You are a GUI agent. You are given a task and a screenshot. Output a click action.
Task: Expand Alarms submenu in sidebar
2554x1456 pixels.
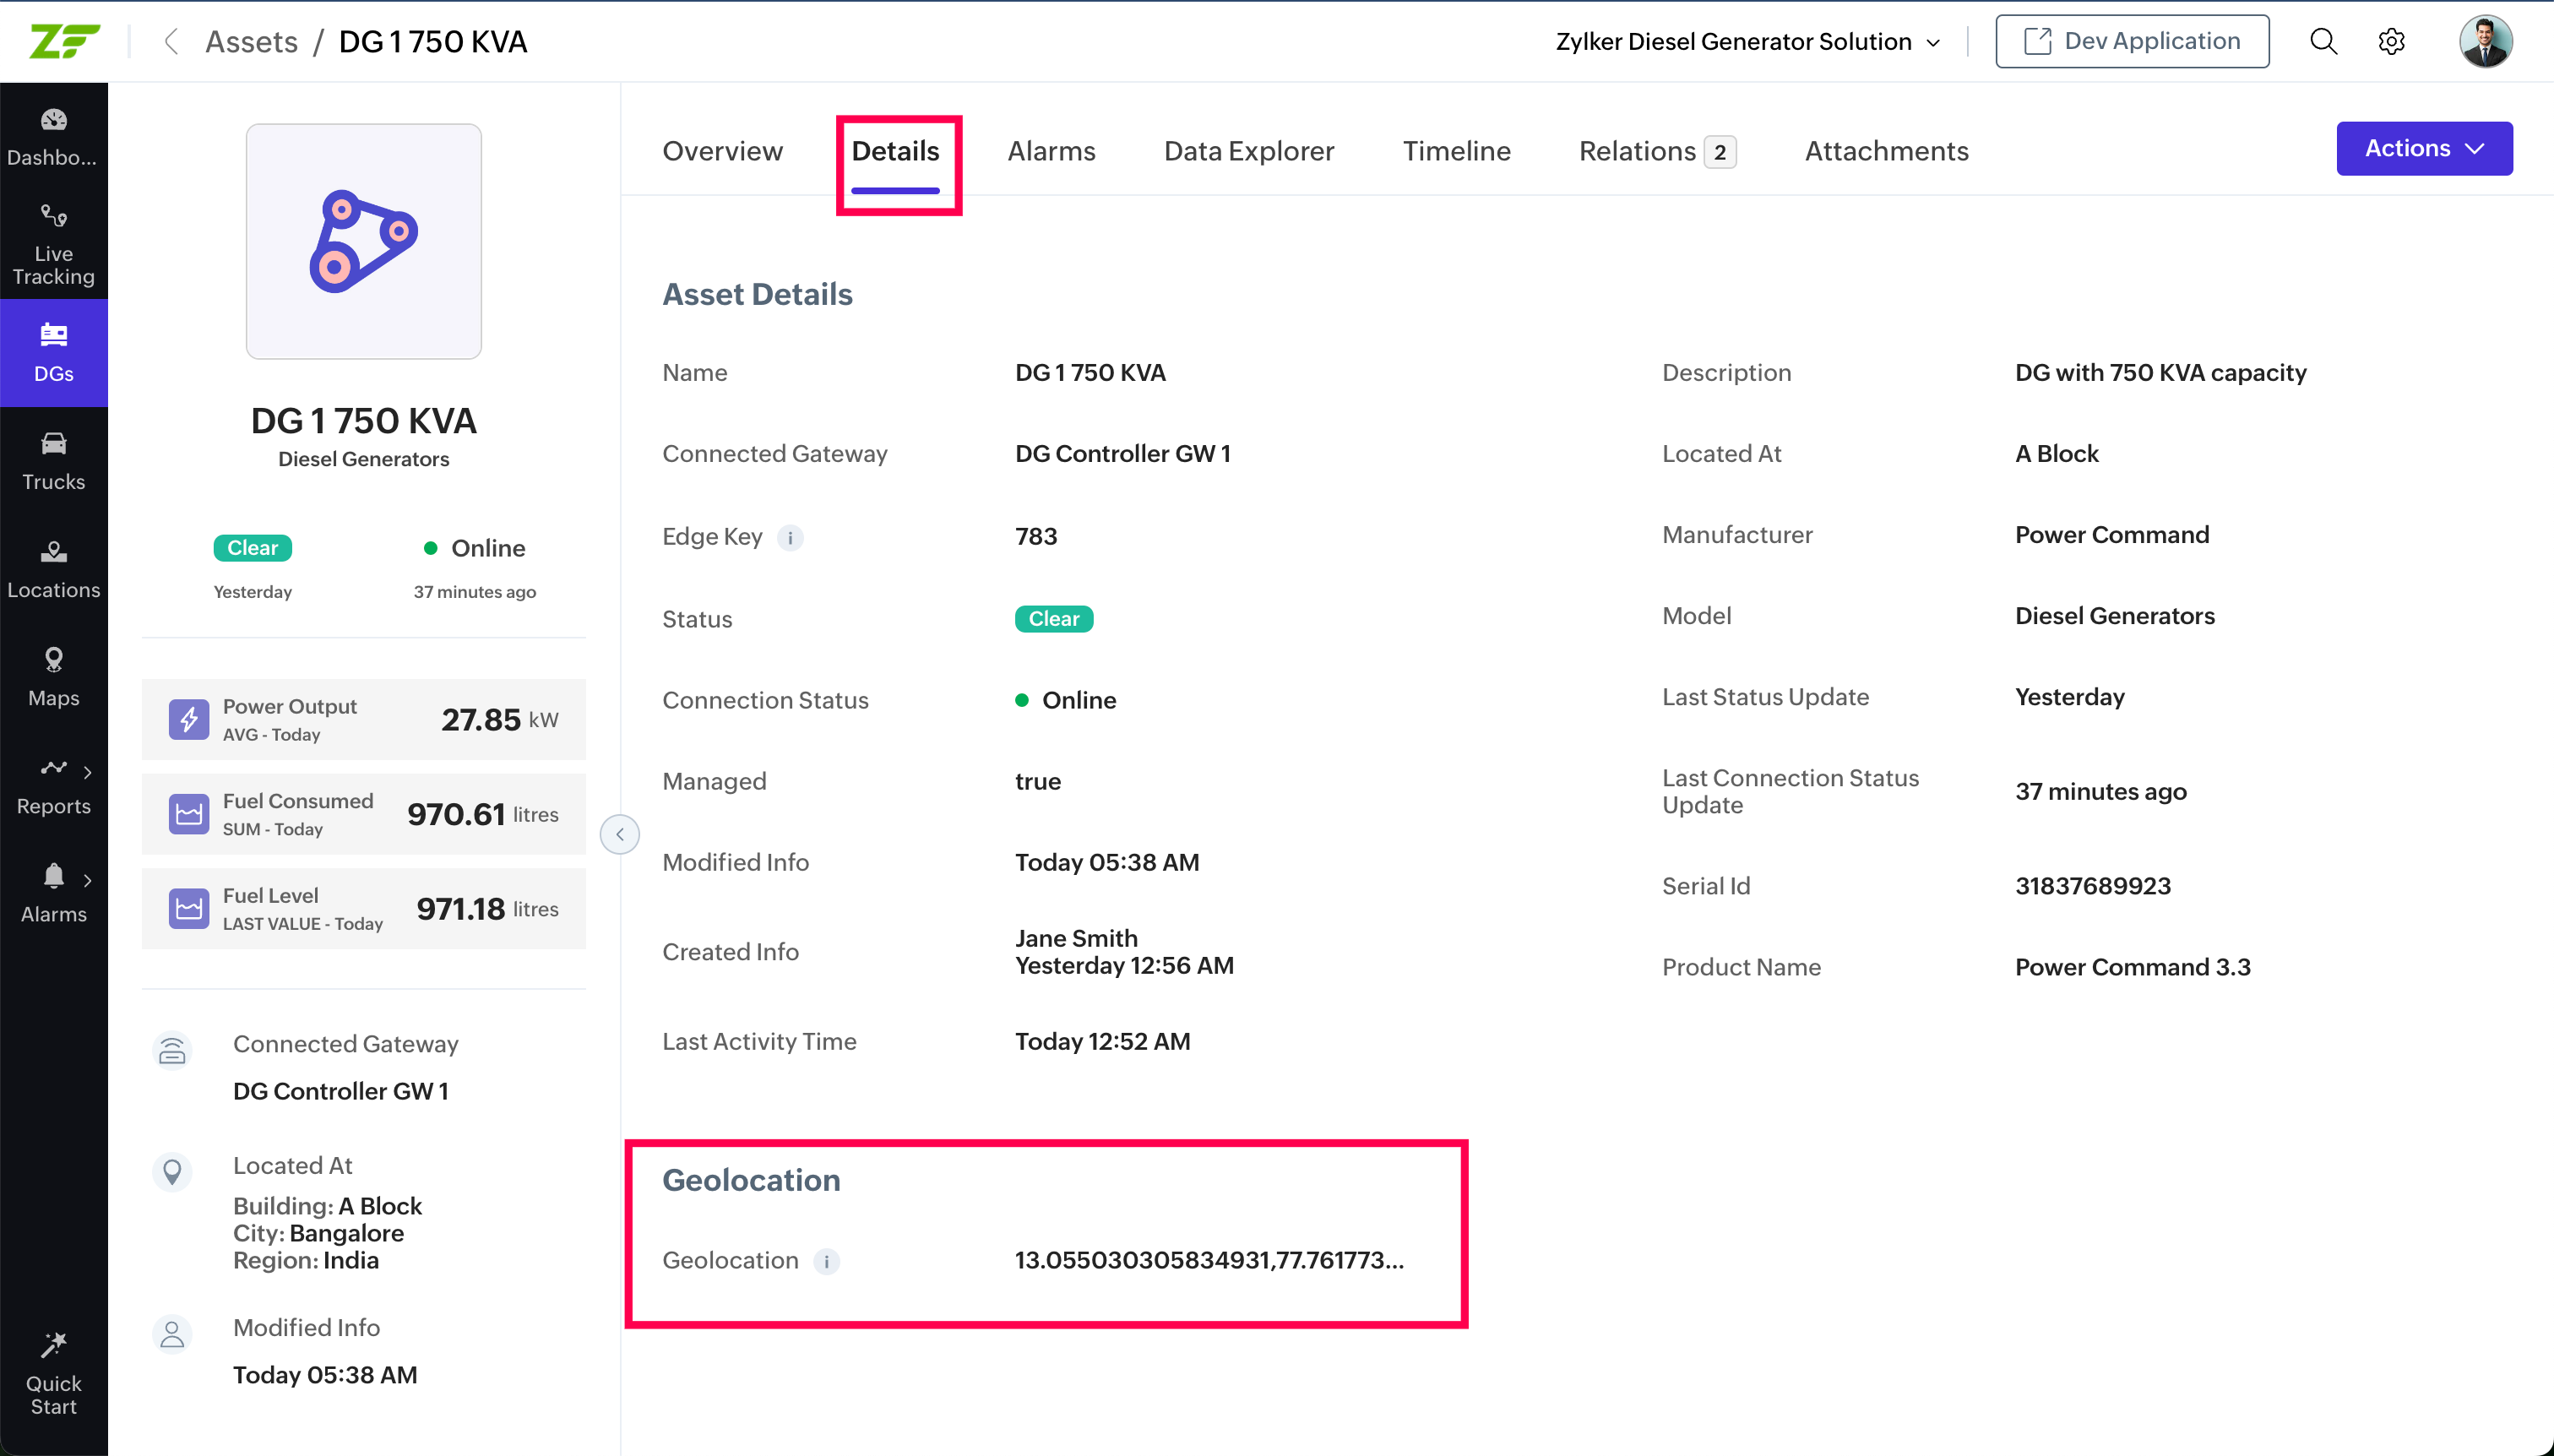[87, 880]
